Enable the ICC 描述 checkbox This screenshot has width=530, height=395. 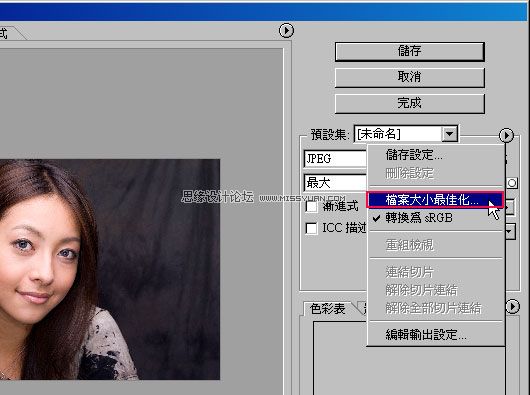(311, 228)
